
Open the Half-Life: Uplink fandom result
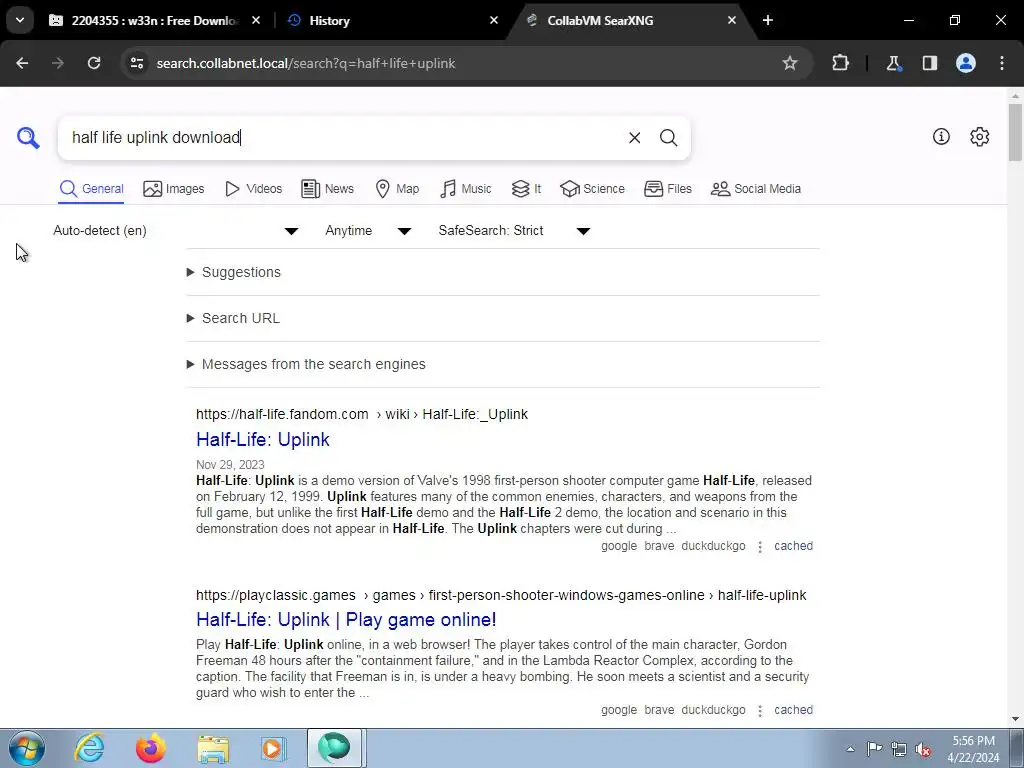(263, 440)
